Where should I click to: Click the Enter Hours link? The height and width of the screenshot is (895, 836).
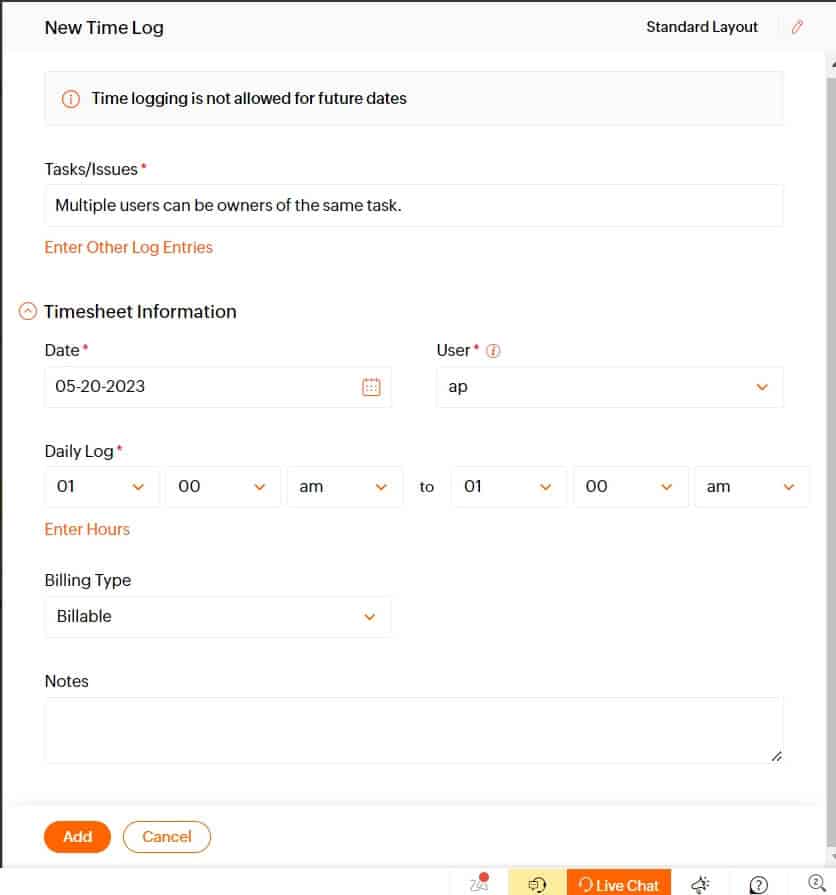coord(87,529)
